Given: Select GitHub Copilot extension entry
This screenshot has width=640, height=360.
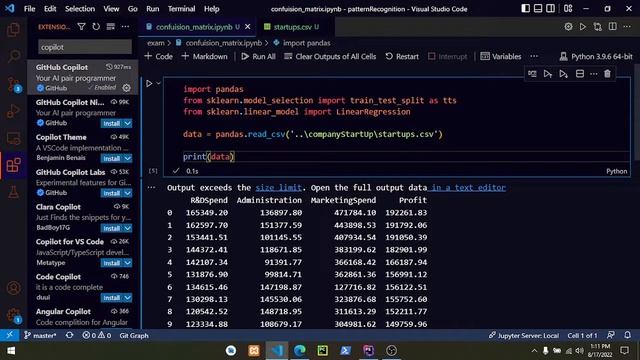Looking at the screenshot, I should click(83, 77).
